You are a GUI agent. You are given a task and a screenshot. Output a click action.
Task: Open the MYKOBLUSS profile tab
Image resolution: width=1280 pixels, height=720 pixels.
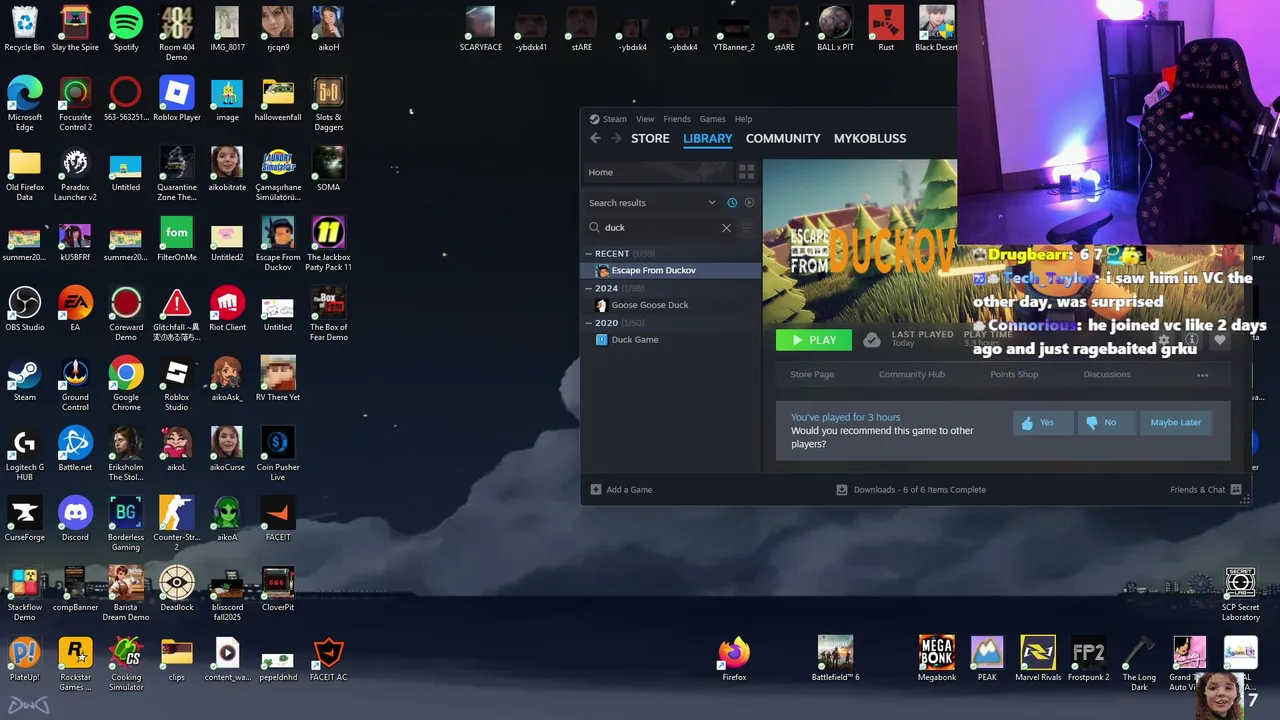pyautogui.click(x=870, y=138)
